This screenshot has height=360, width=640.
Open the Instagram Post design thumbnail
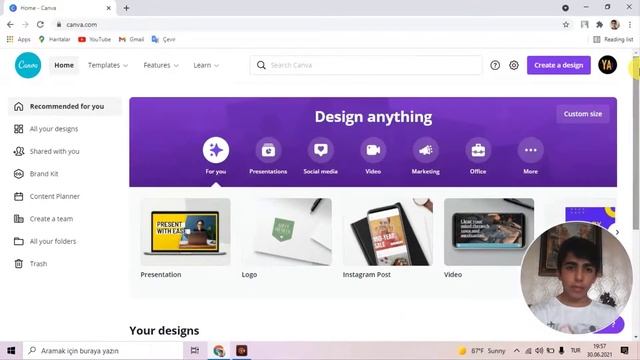388,232
